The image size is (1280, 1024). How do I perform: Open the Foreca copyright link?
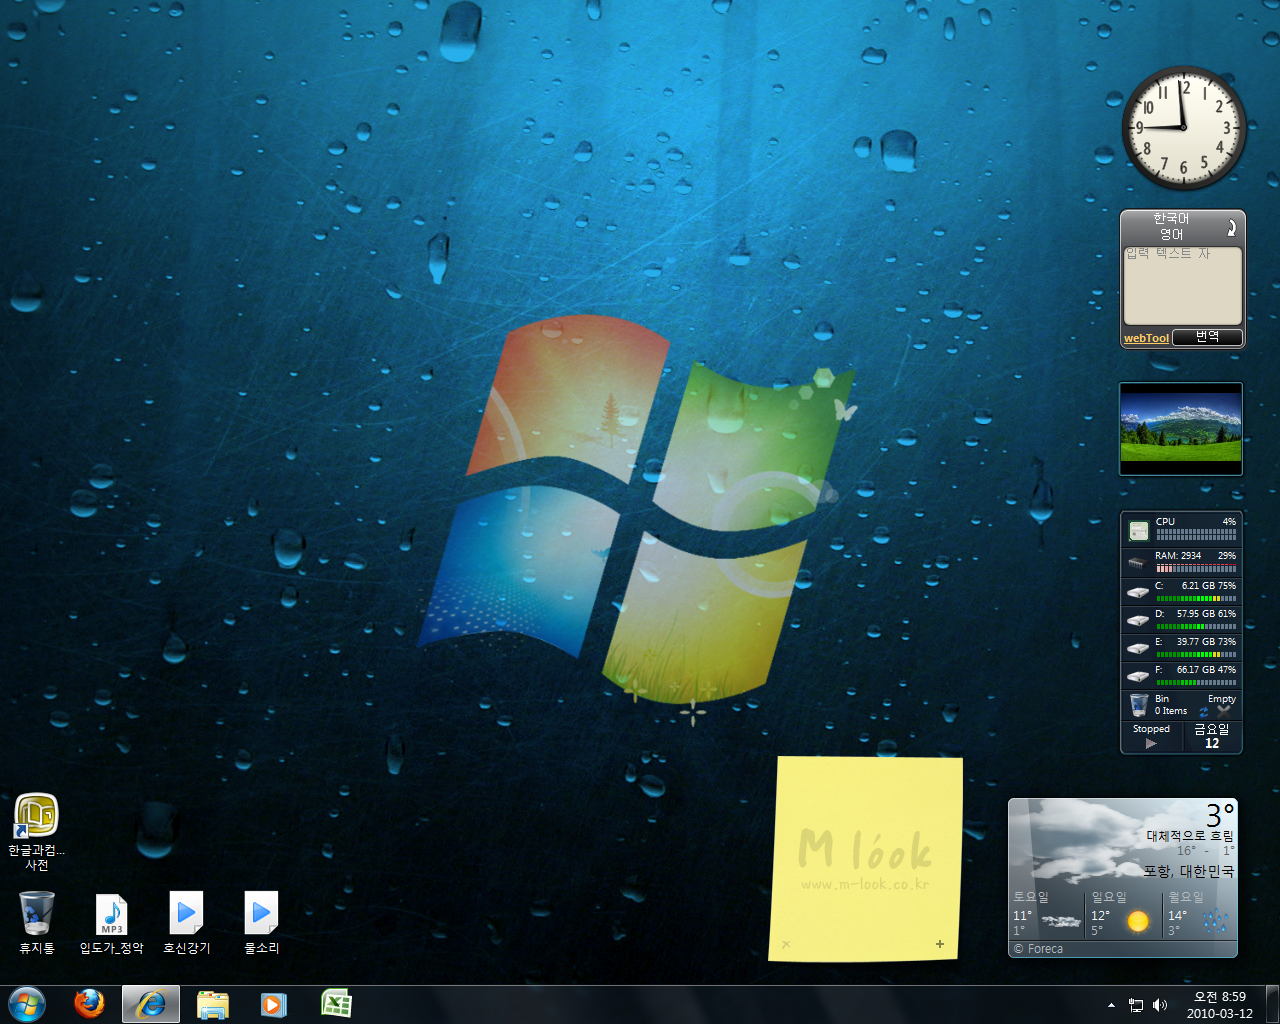pyautogui.click(x=1038, y=949)
